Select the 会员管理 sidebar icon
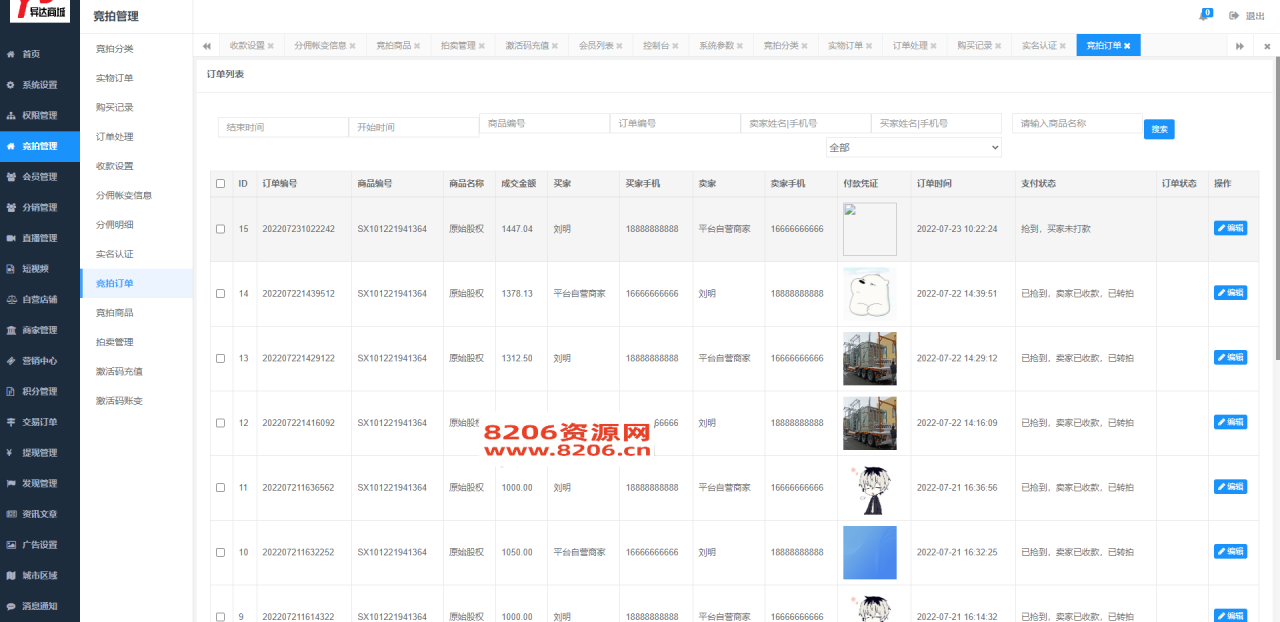Image resolution: width=1280 pixels, height=622 pixels. [12, 176]
